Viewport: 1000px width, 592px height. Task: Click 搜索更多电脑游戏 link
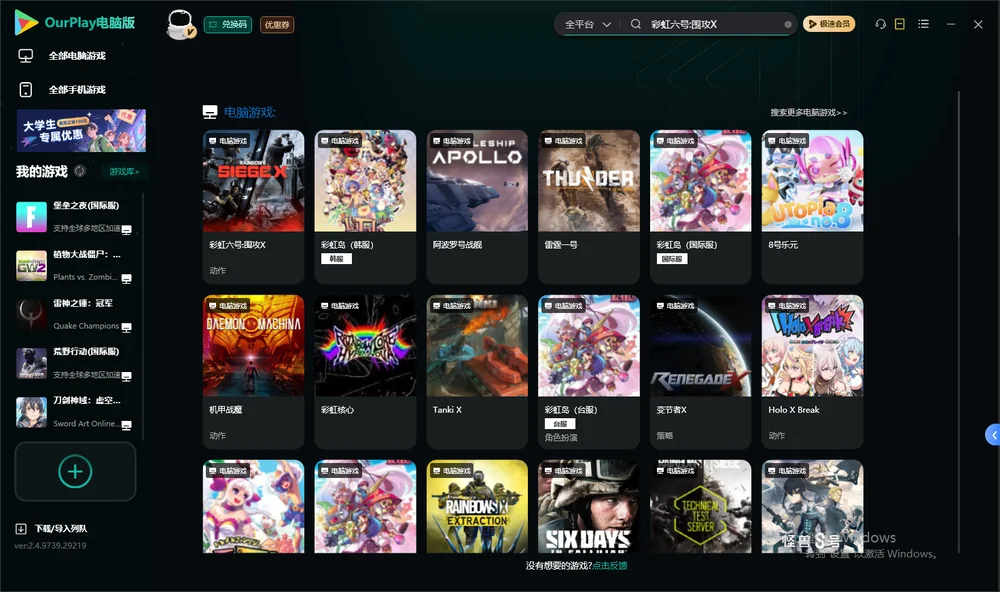[x=809, y=112]
